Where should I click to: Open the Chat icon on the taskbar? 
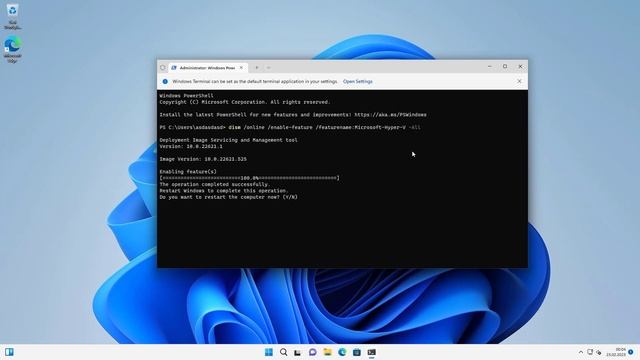[313, 352]
